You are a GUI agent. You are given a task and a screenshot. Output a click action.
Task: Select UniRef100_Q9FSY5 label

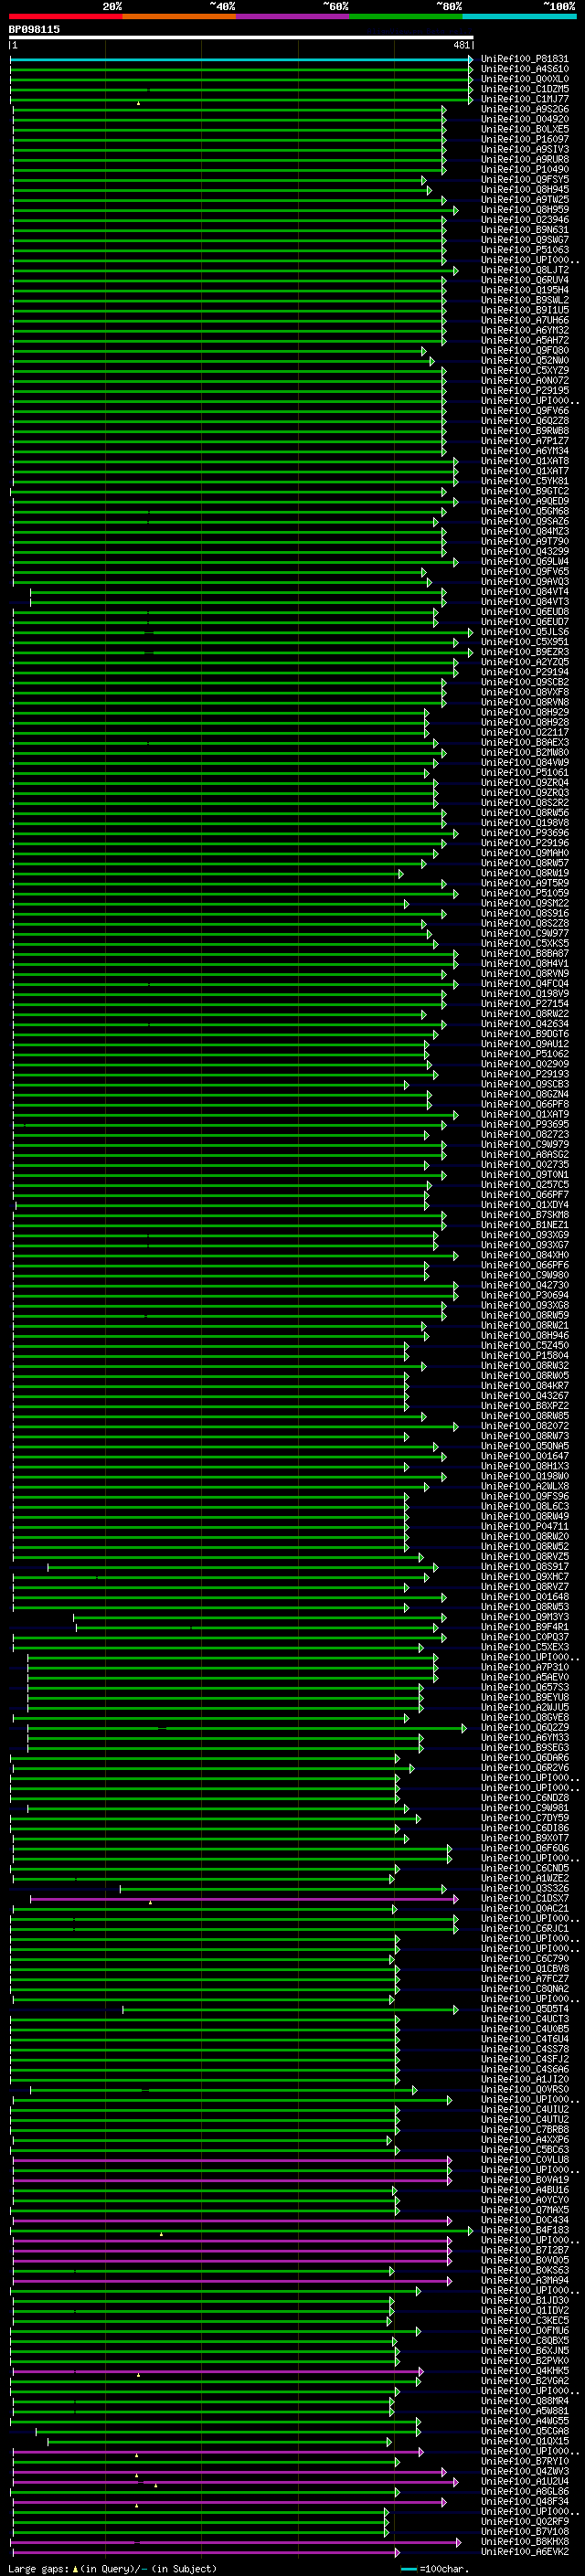[525, 179]
